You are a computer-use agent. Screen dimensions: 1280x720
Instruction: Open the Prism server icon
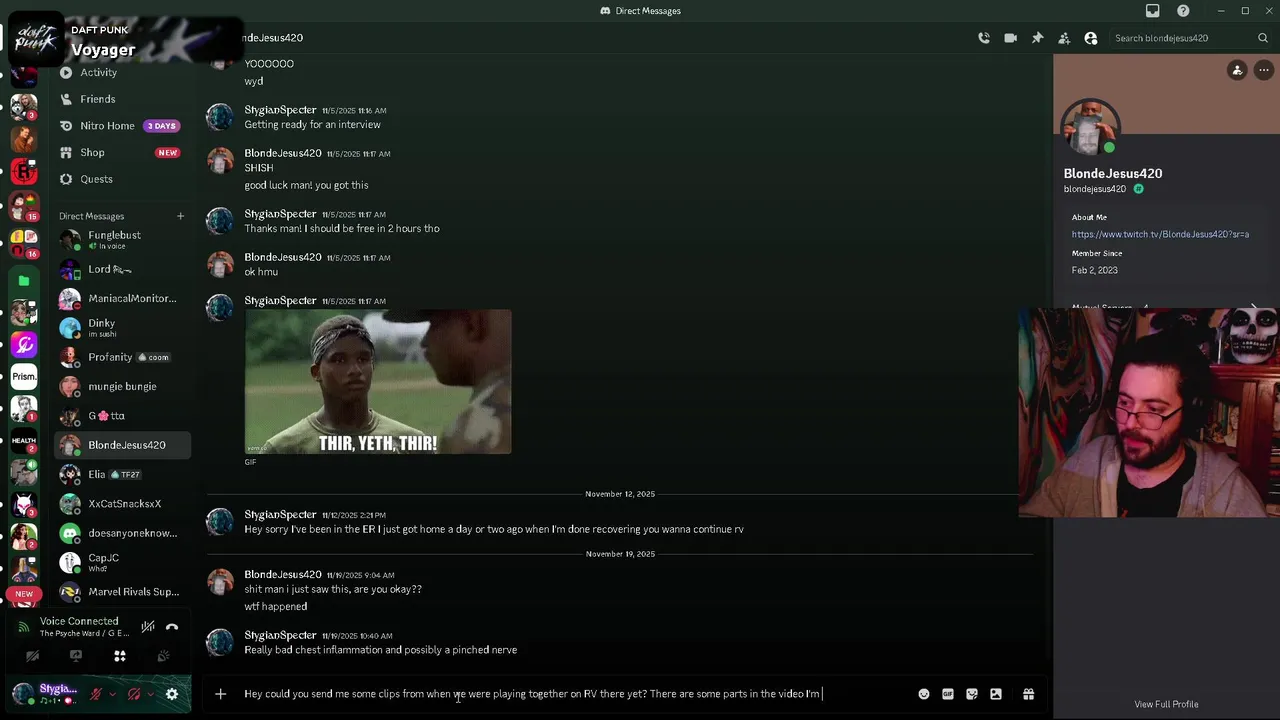pos(24,377)
